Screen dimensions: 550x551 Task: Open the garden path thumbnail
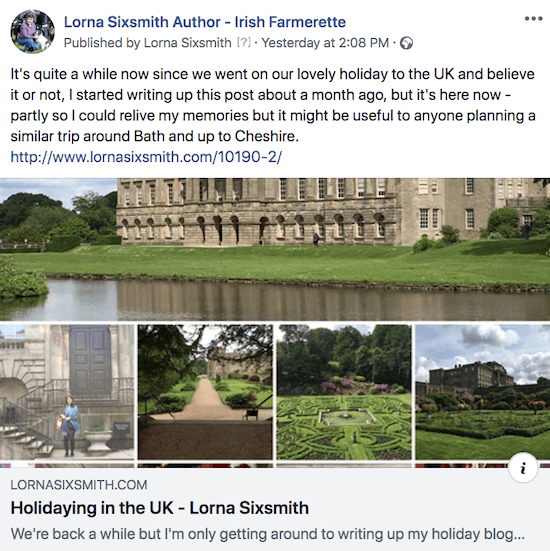coord(205,392)
